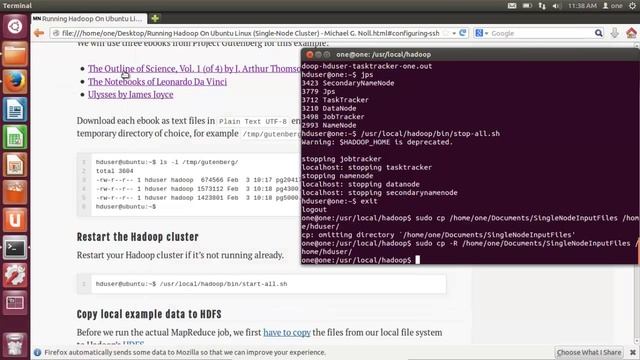This screenshot has height=360, width=640.
Task: Open the network indicator menu
Action: coord(542,6)
